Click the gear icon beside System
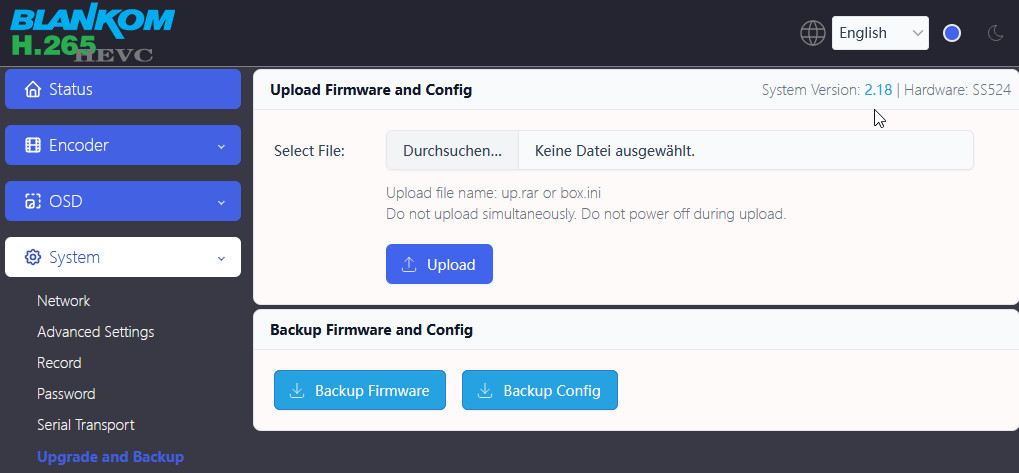 point(33,257)
